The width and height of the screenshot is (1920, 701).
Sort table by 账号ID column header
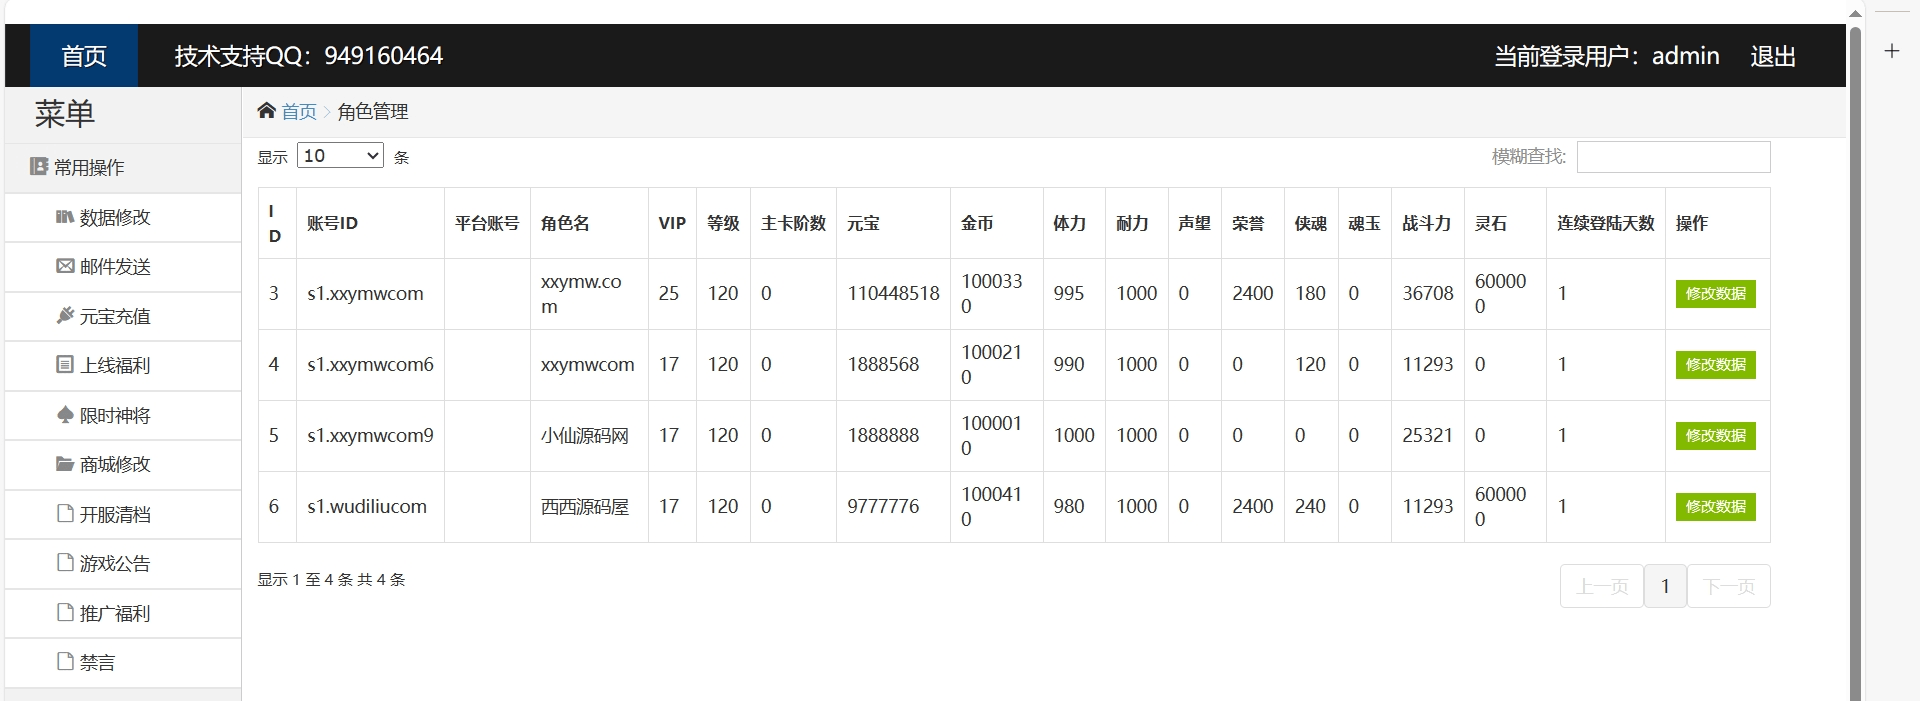[370, 223]
